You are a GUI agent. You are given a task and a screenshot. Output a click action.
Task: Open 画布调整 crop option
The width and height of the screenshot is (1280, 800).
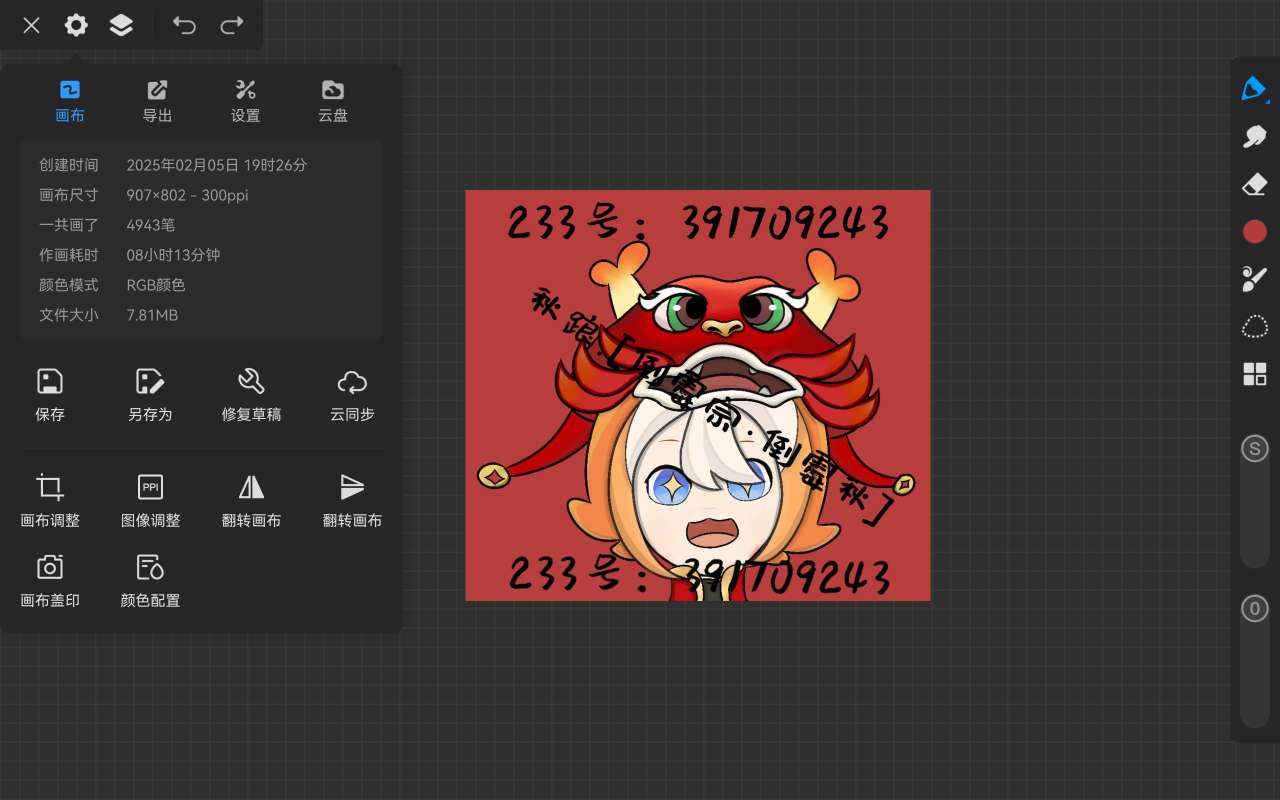[50, 499]
